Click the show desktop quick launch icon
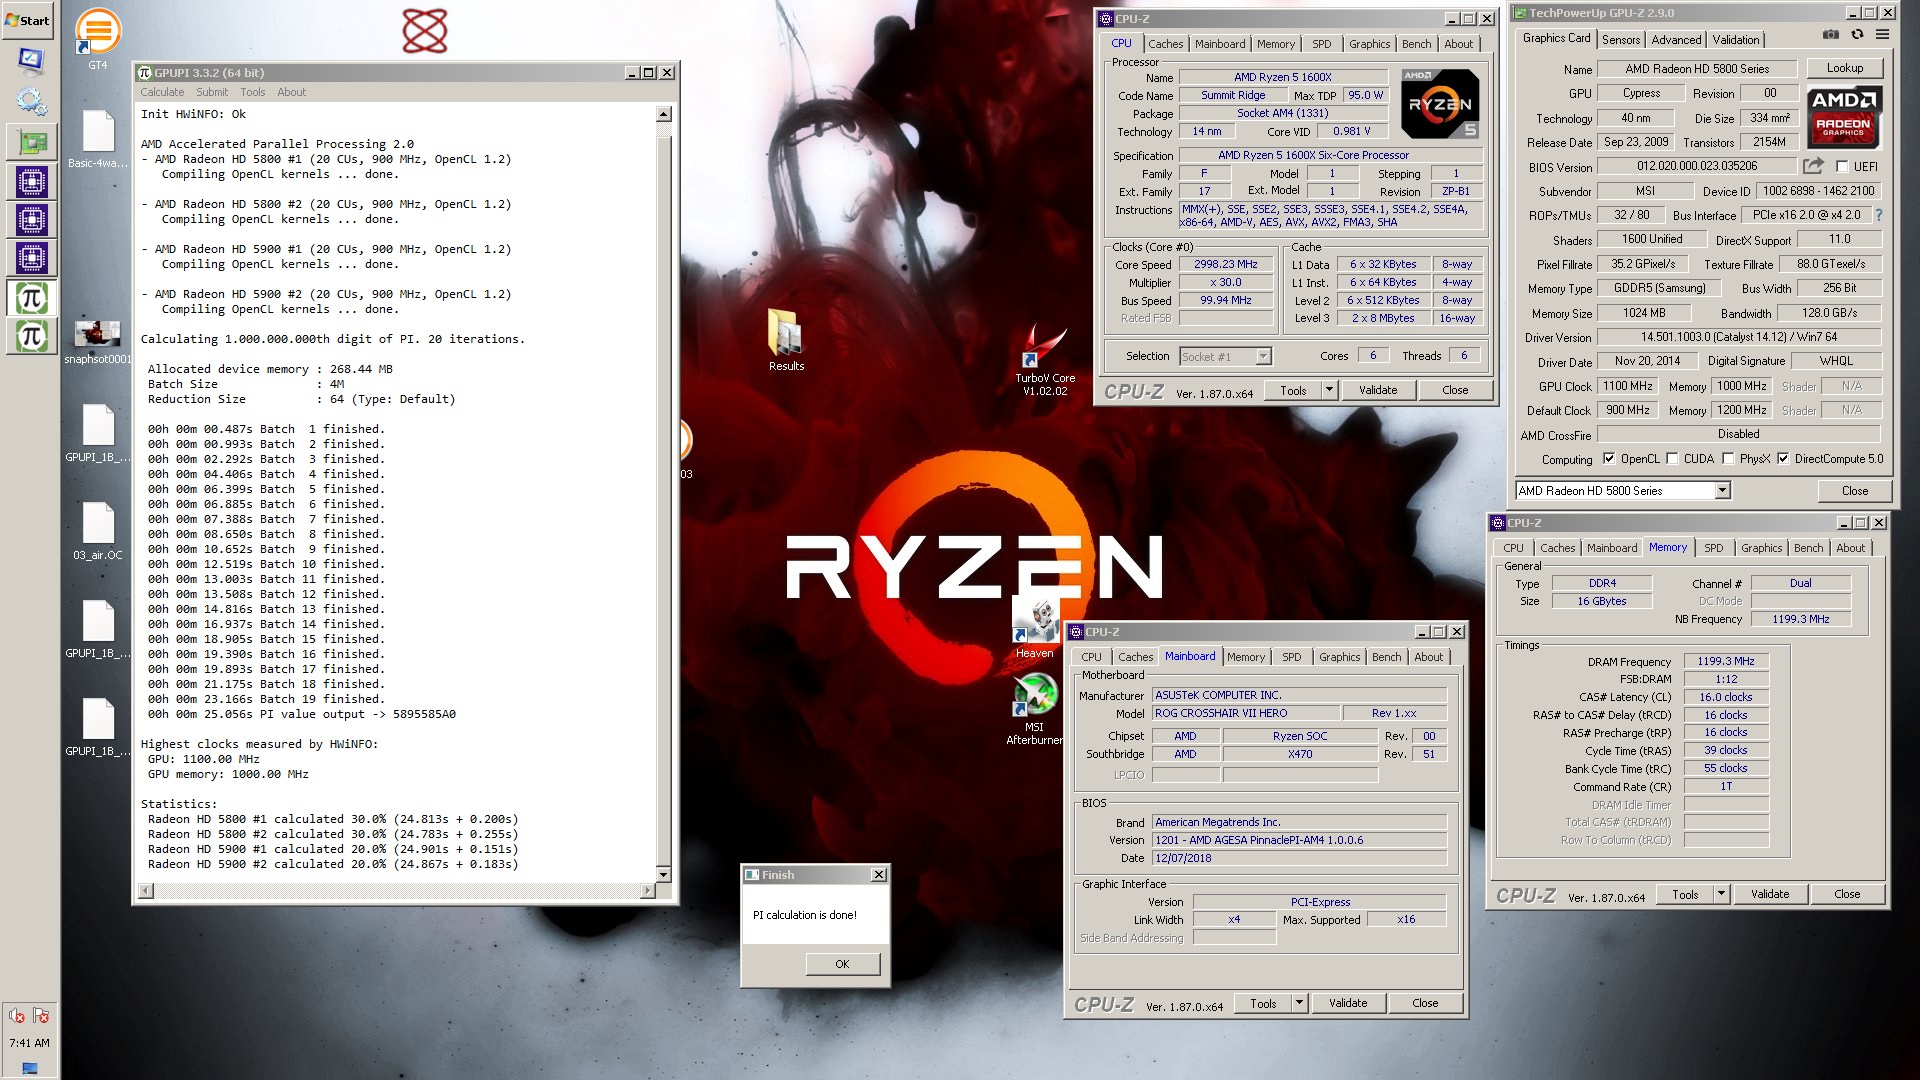 (x=31, y=61)
